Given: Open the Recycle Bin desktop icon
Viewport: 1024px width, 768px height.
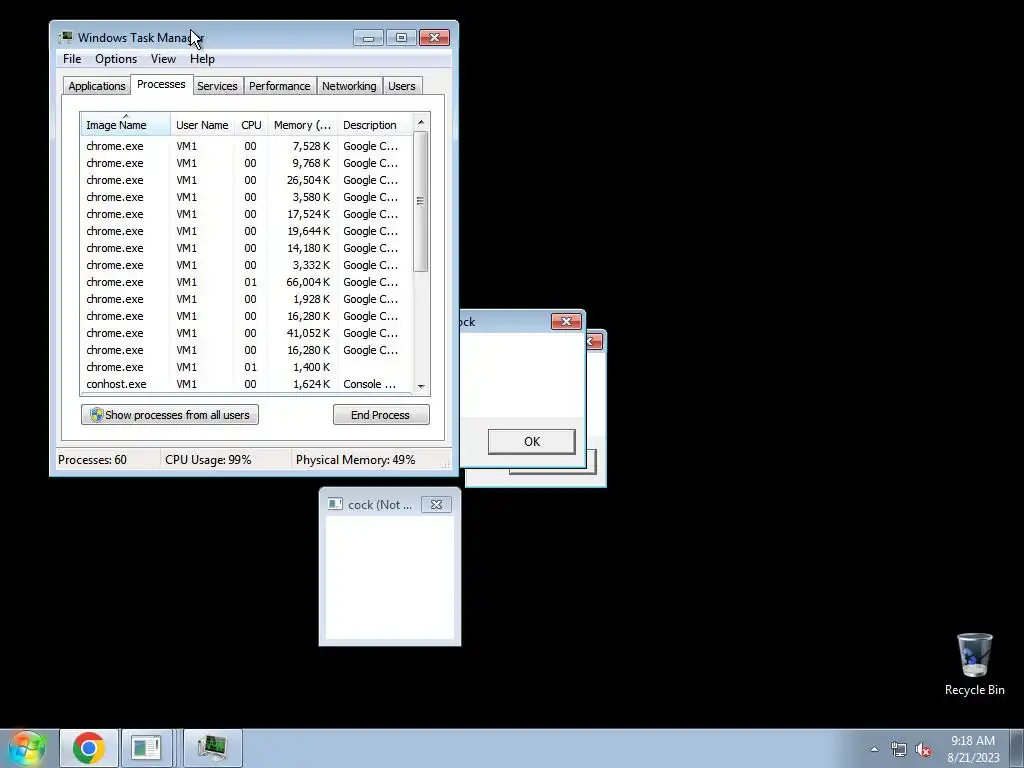Looking at the screenshot, I should pyautogui.click(x=974, y=664).
